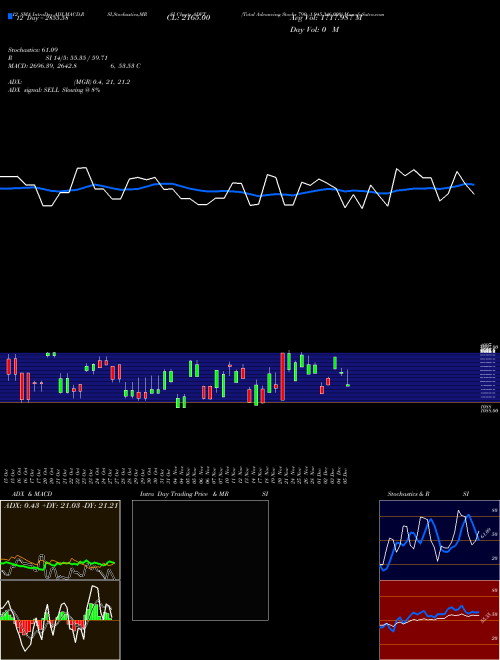Click the blue 12 Day SMA legend square
Image resolution: width=500 pixels, height=660 pixels.
tap(10, 17)
